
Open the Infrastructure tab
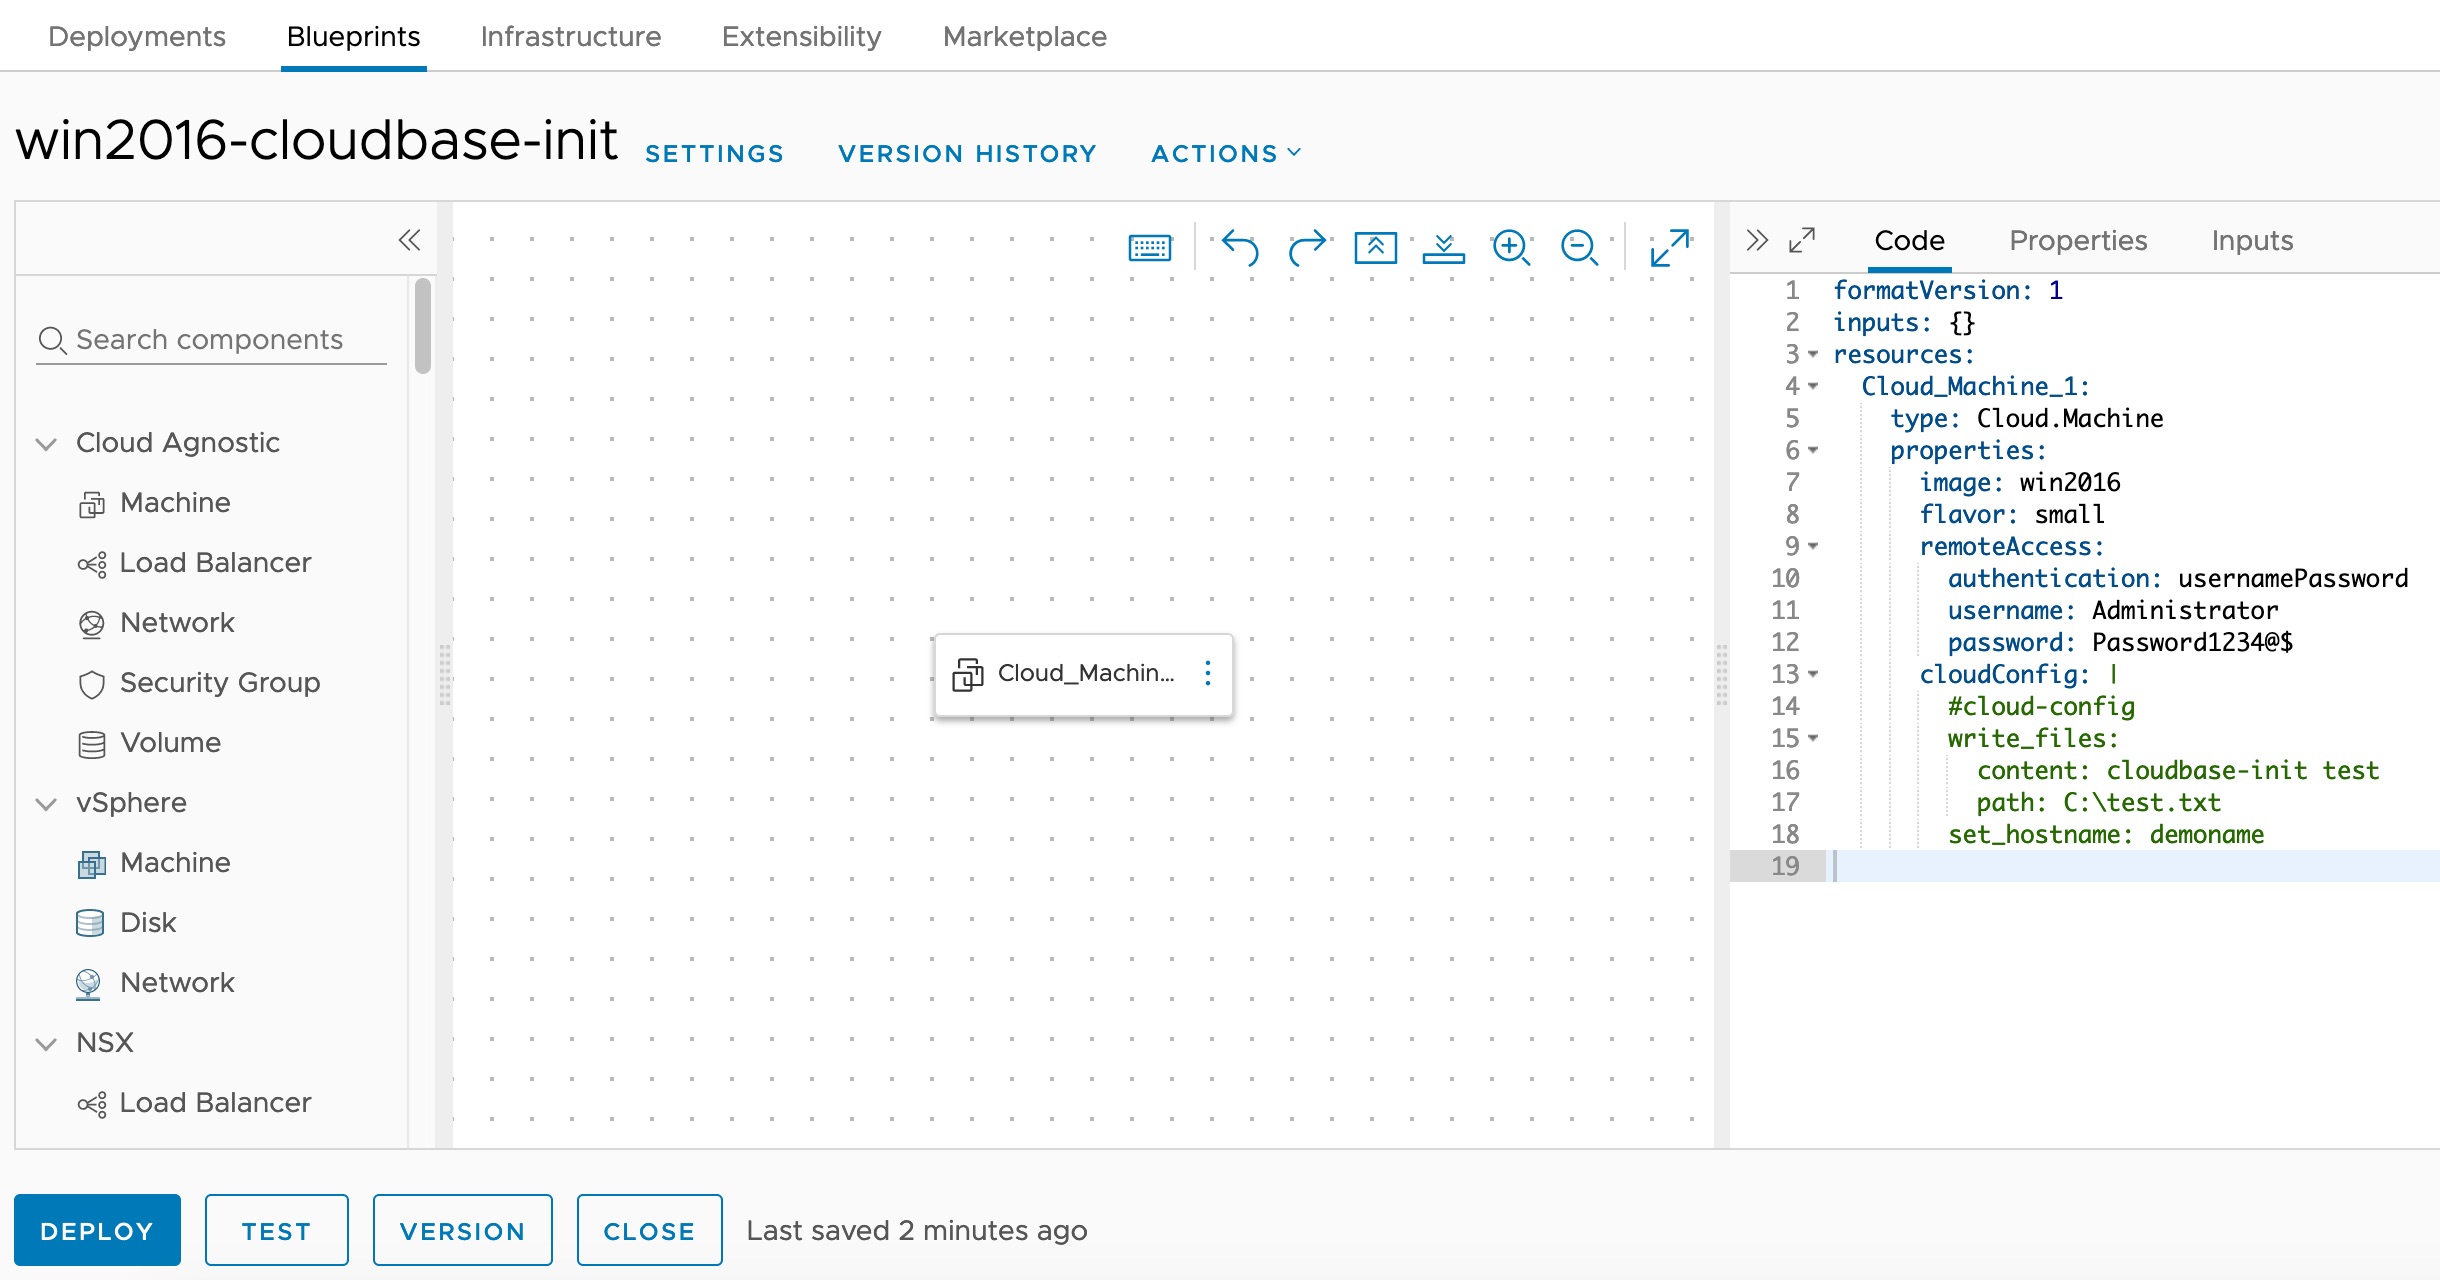coord(570,36)
